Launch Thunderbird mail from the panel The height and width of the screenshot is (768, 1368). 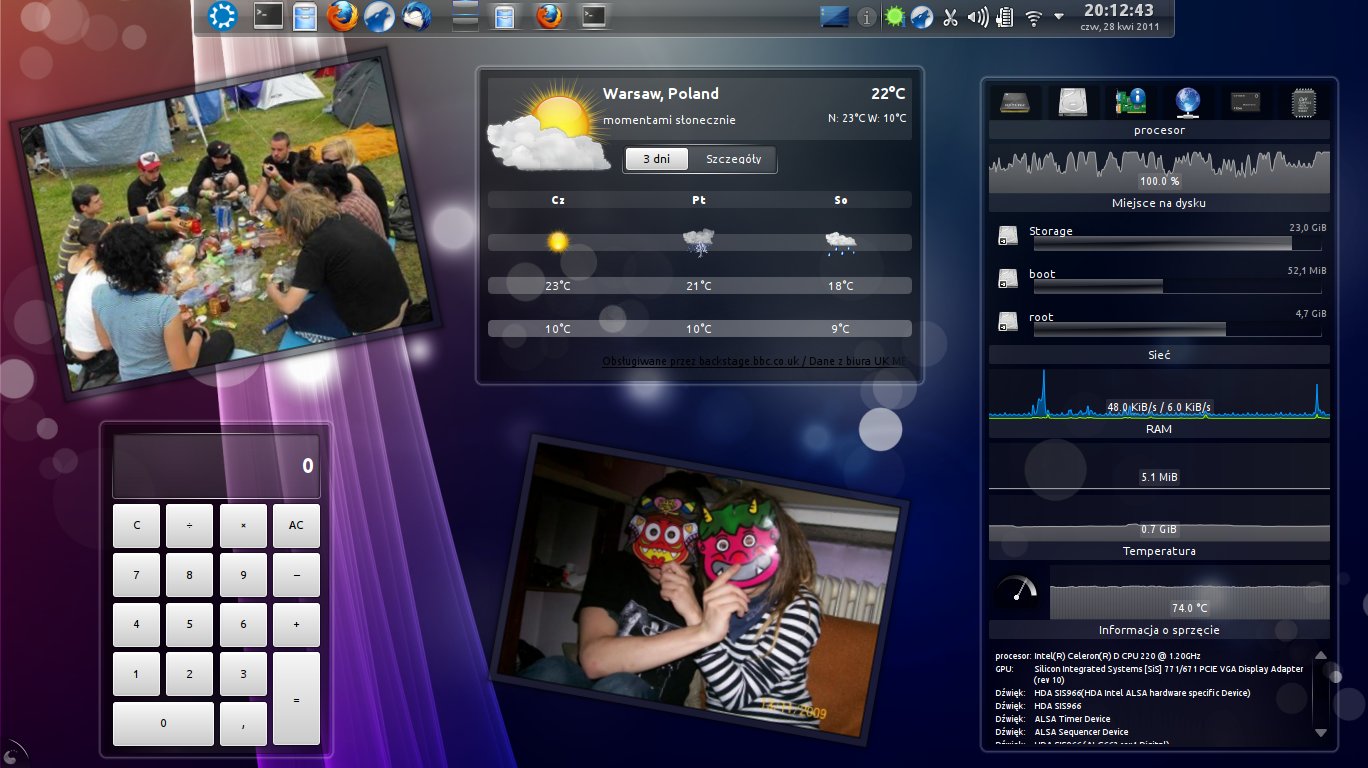pos(416,16)
